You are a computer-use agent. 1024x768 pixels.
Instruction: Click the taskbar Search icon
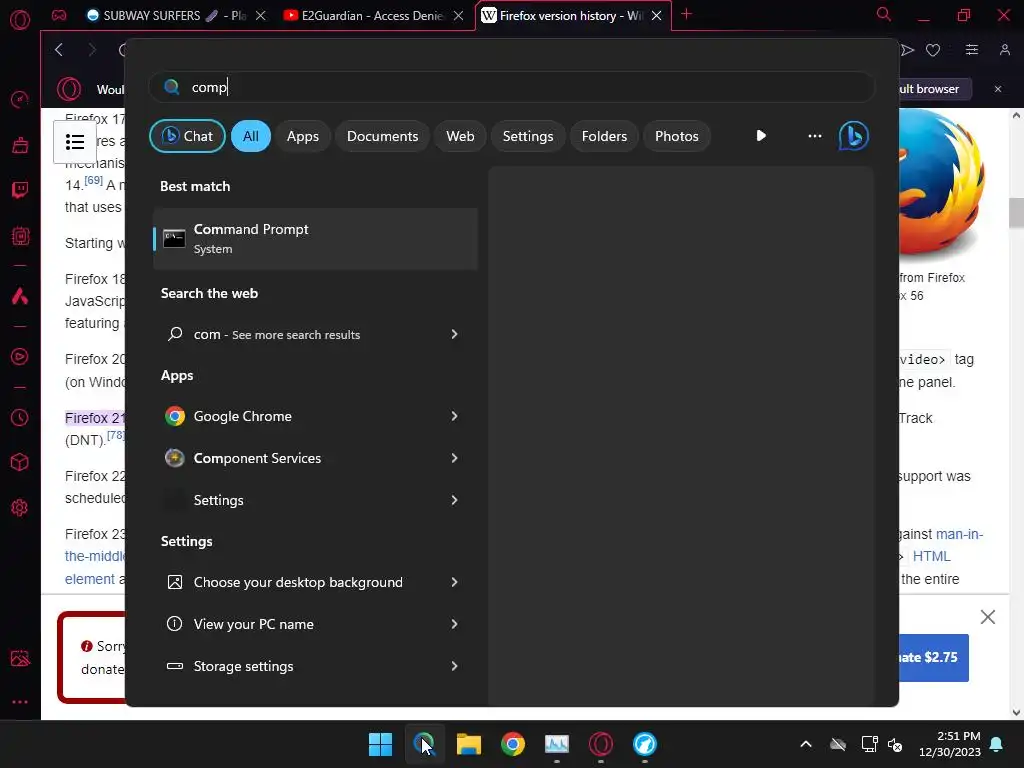[x=424, y=744]
